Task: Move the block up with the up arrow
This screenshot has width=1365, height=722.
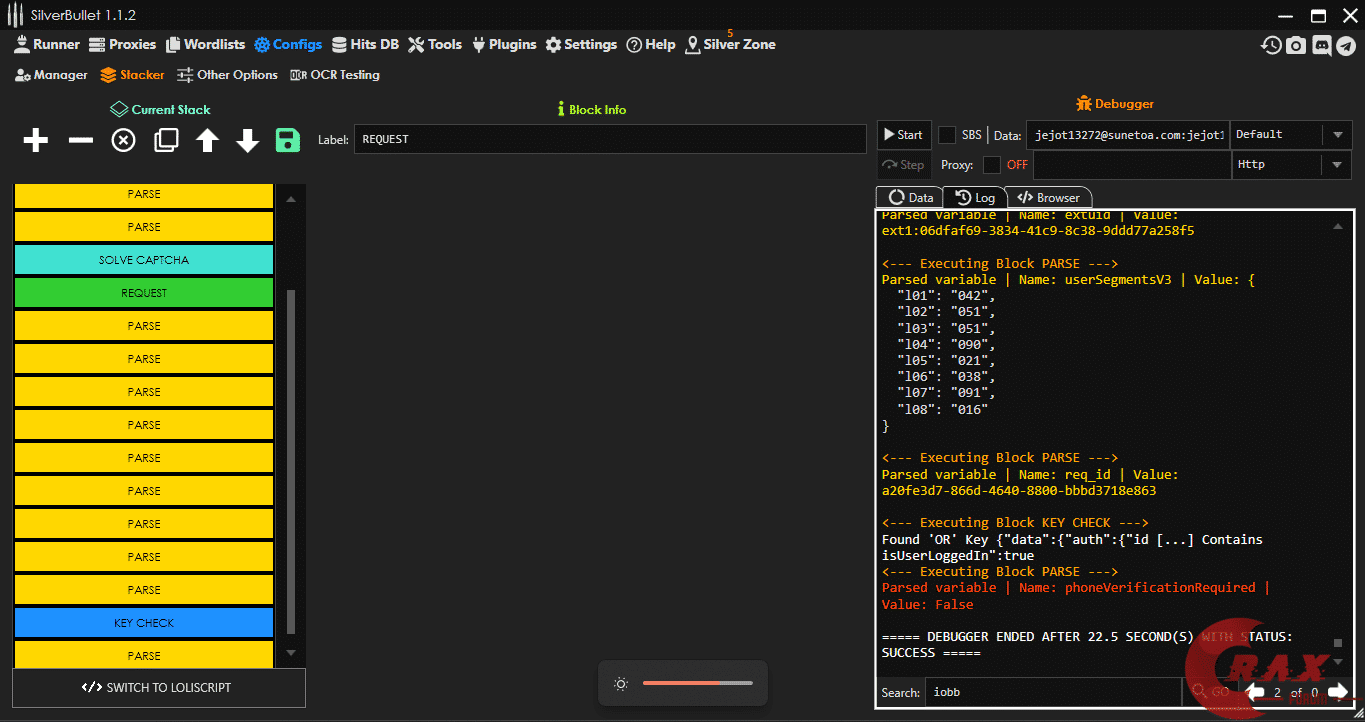Action: 207,140
